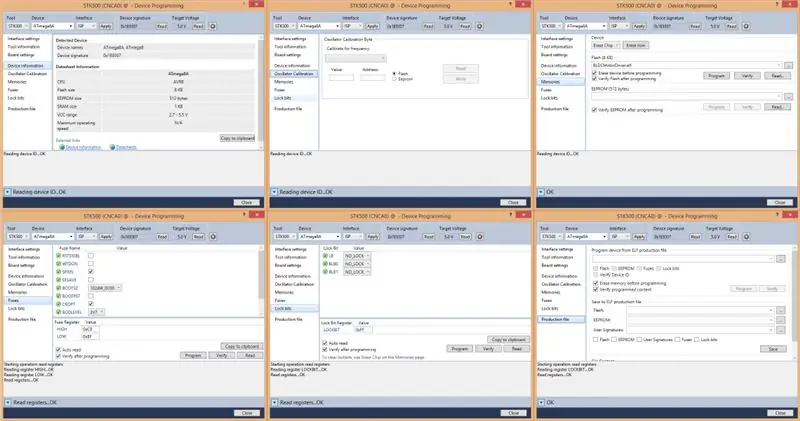Click the help question mark in the Fuses window

tap(244, 215)
